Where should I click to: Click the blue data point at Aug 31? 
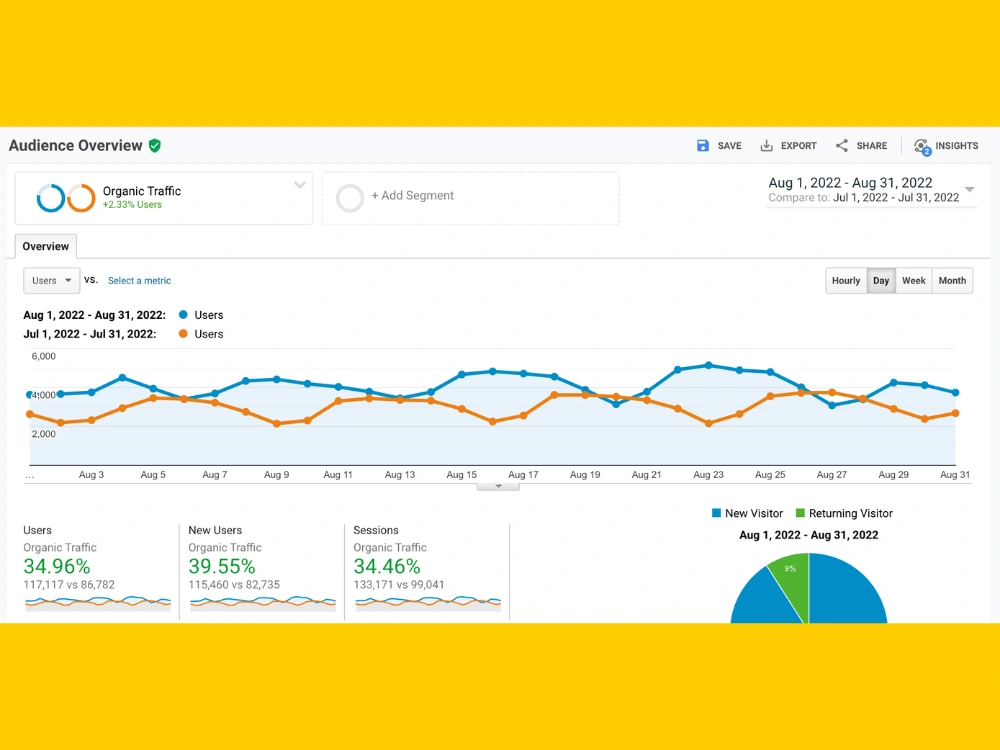point(955,393)
